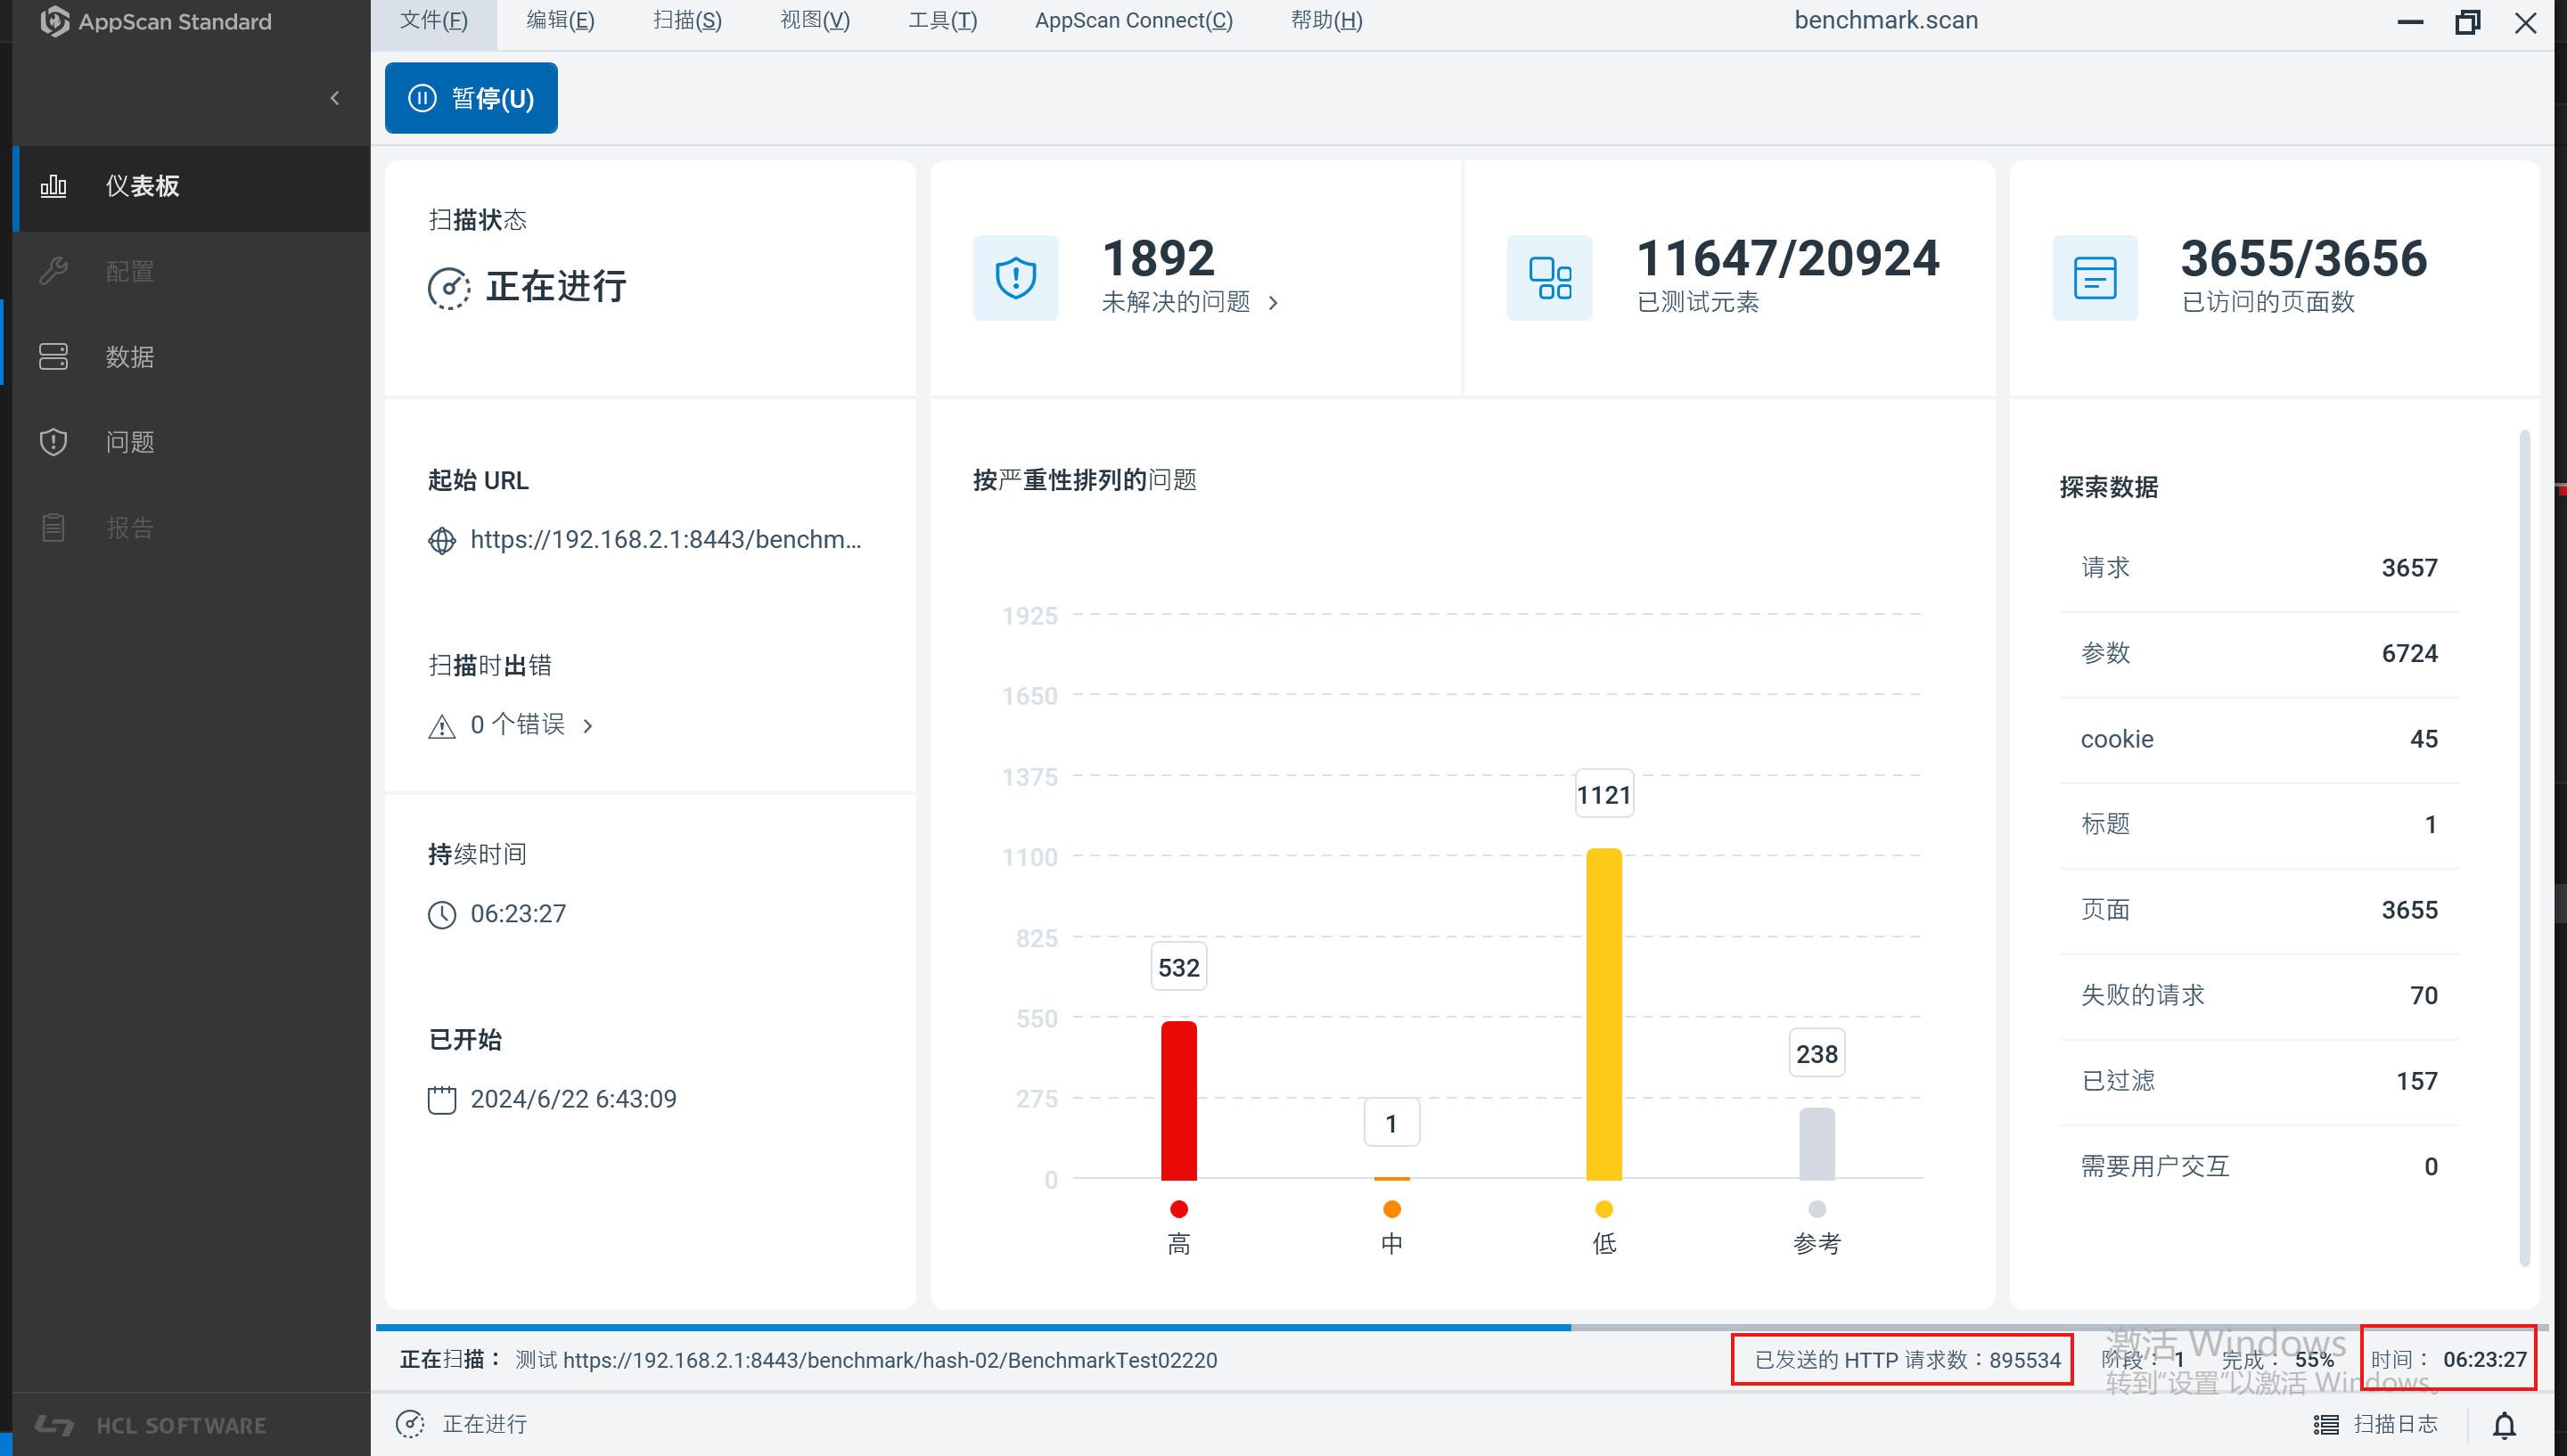This screenshot has width=2567, height=1456.
Task: Open the scan log (扫描日志) icon
Action: pyautogui.click(x=2326, y=1425)
